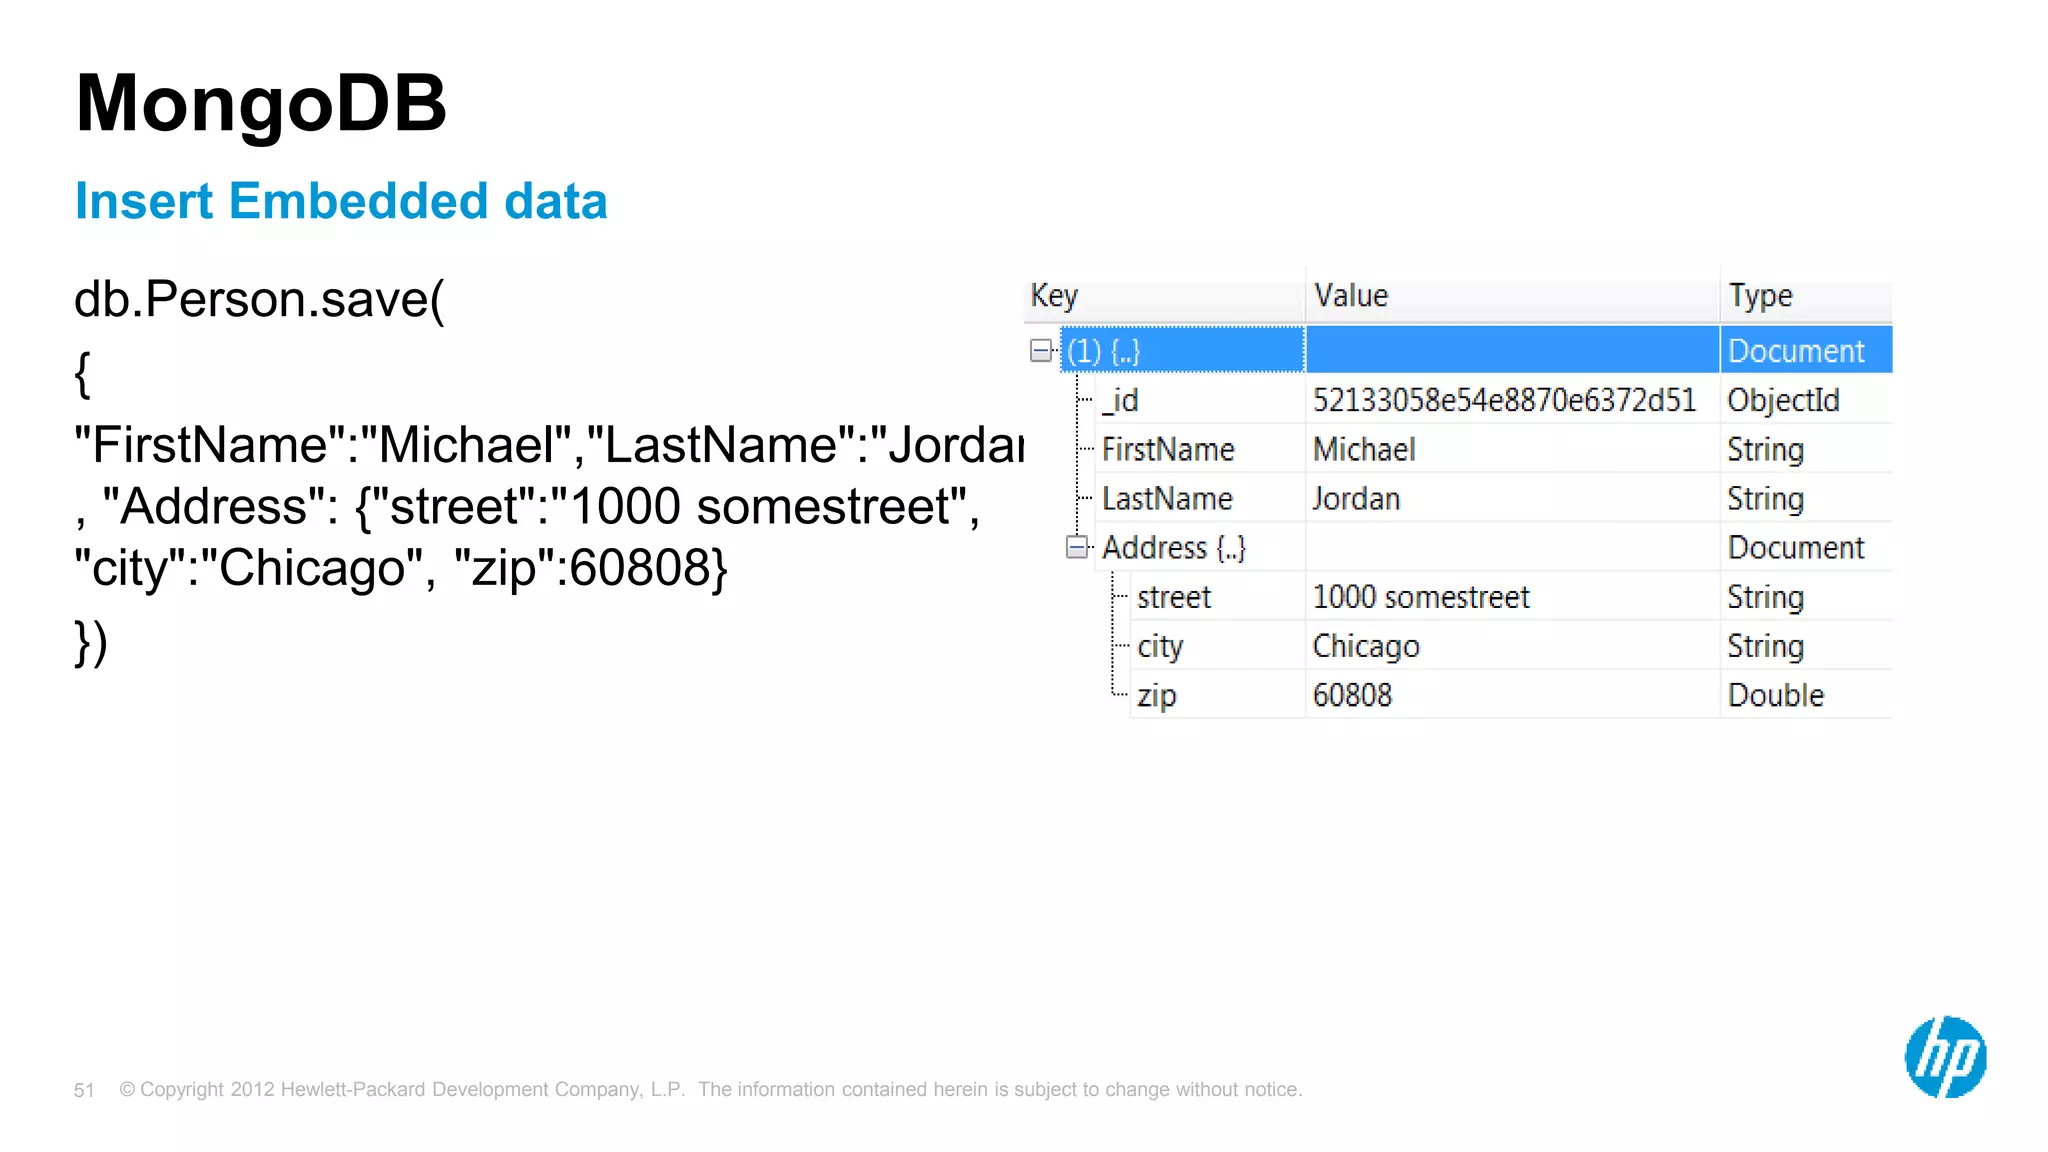Collapse the root (1) document node

(x=1041, y=350)
